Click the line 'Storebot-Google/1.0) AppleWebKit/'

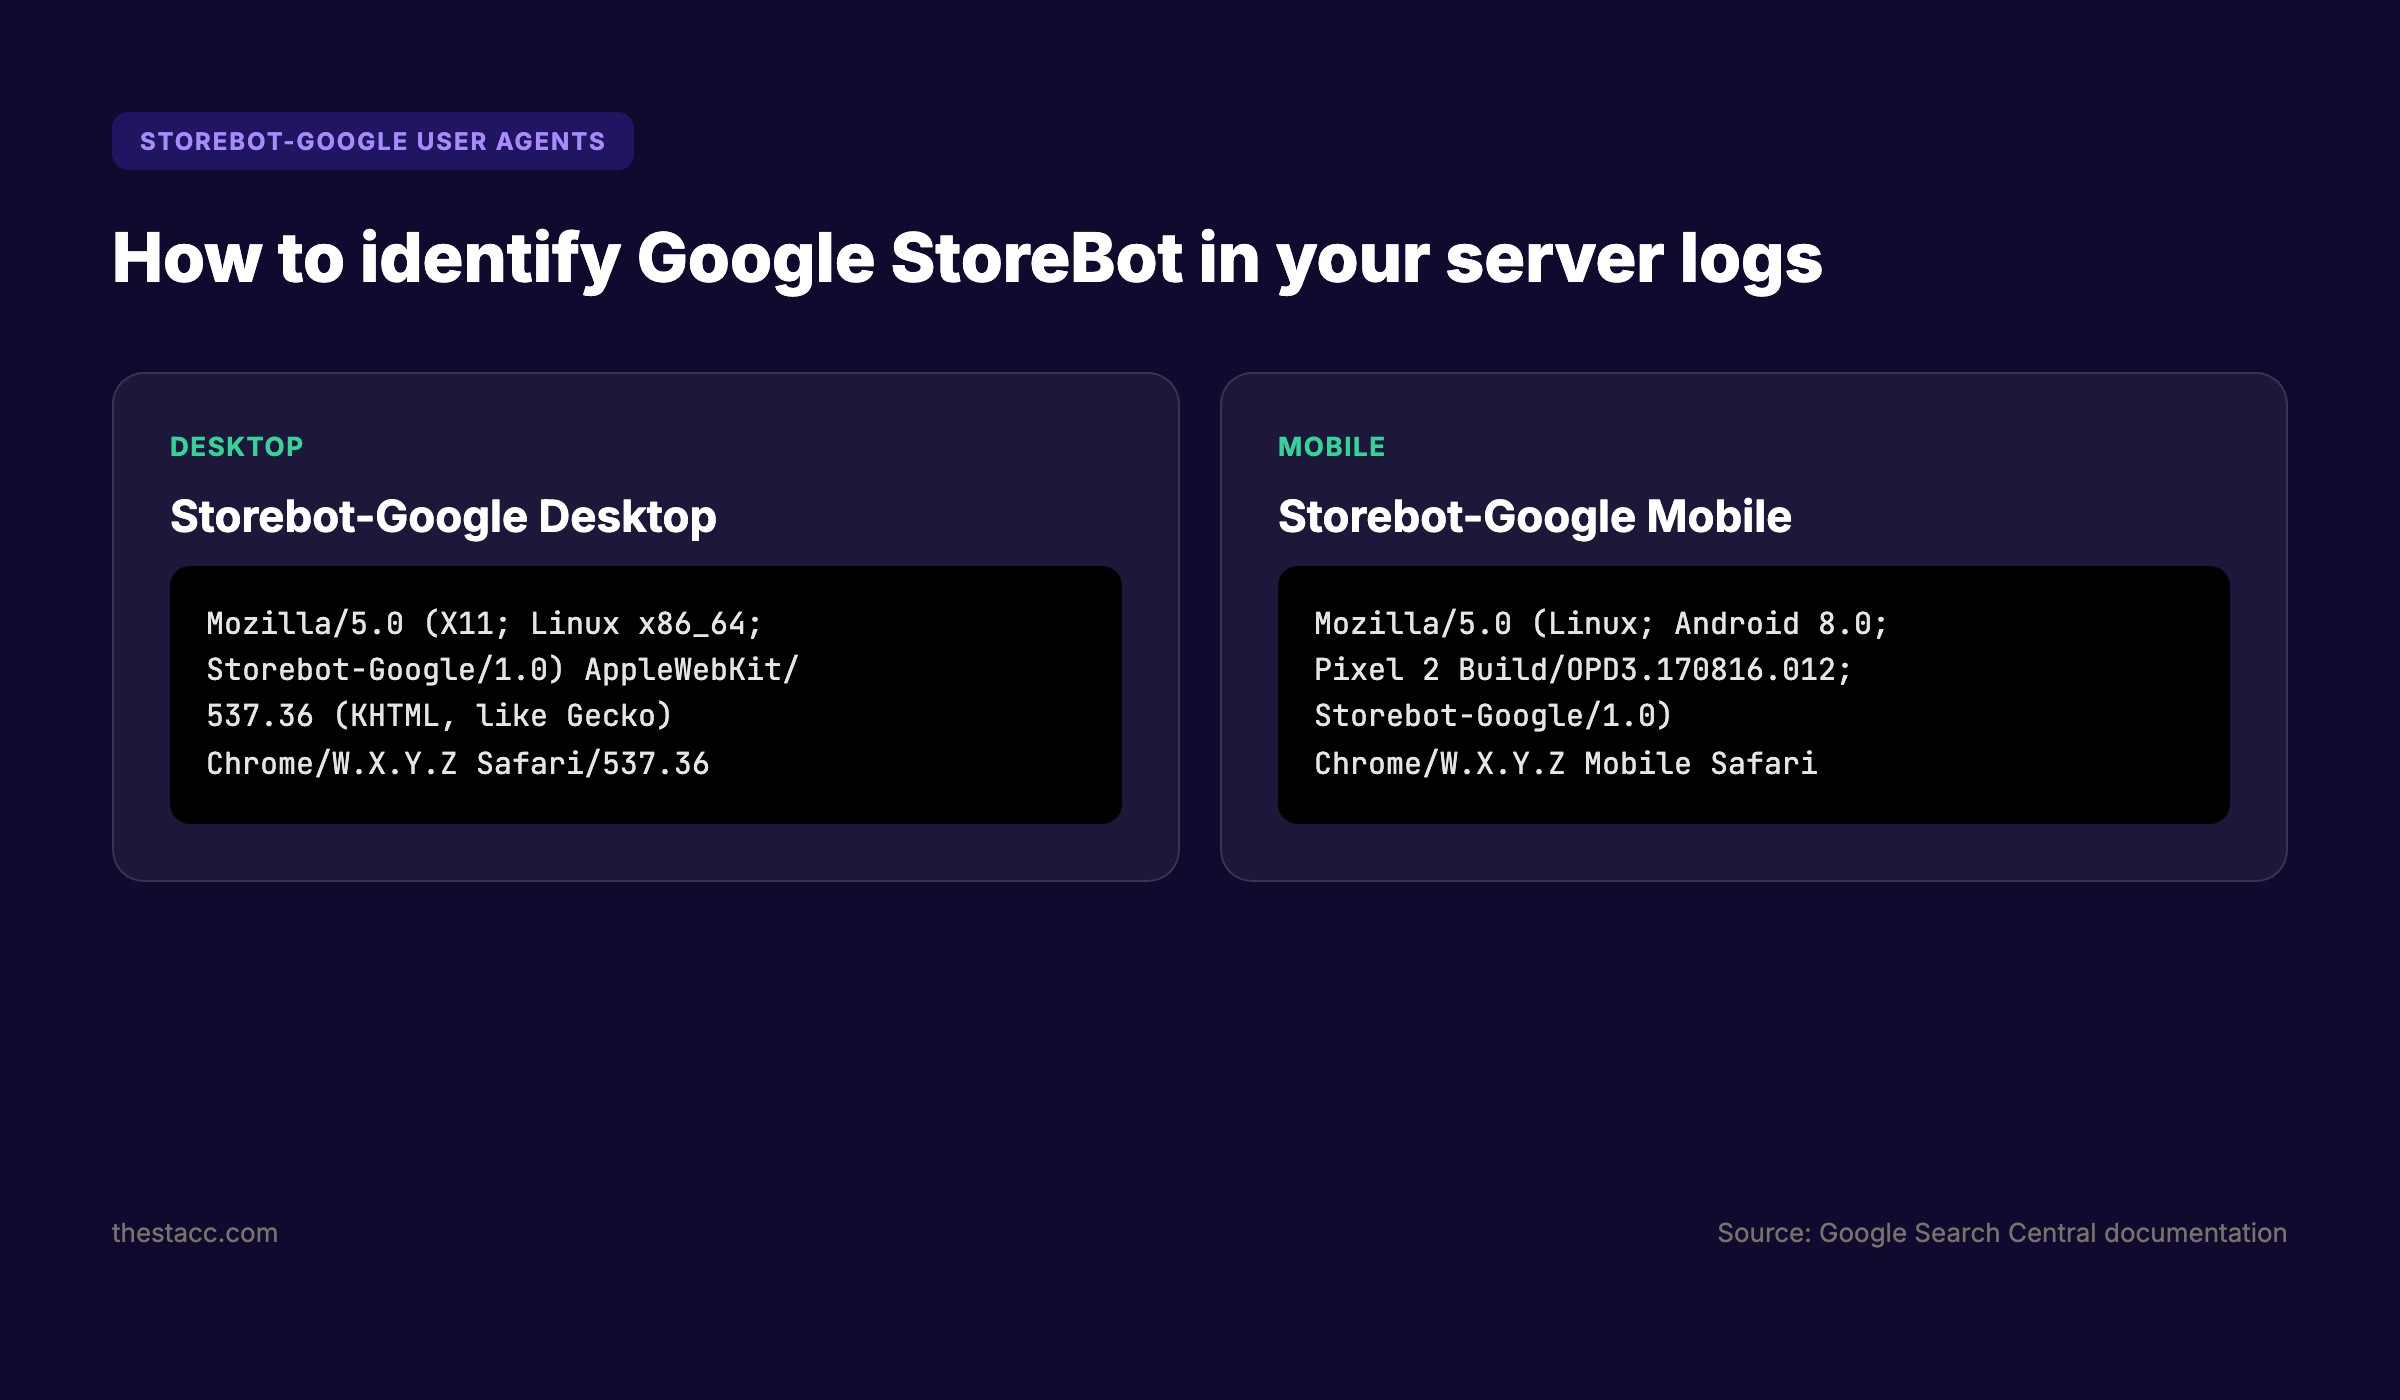point(502,670)
